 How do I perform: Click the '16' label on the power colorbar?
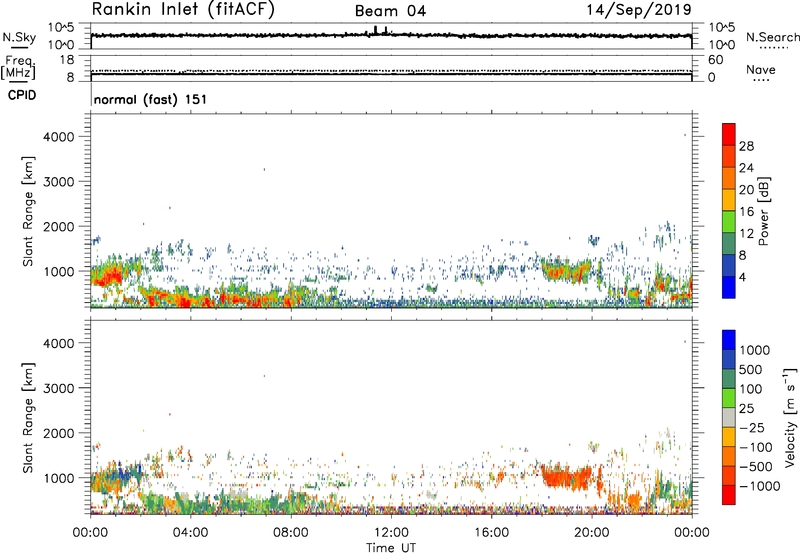click(746, 212)
